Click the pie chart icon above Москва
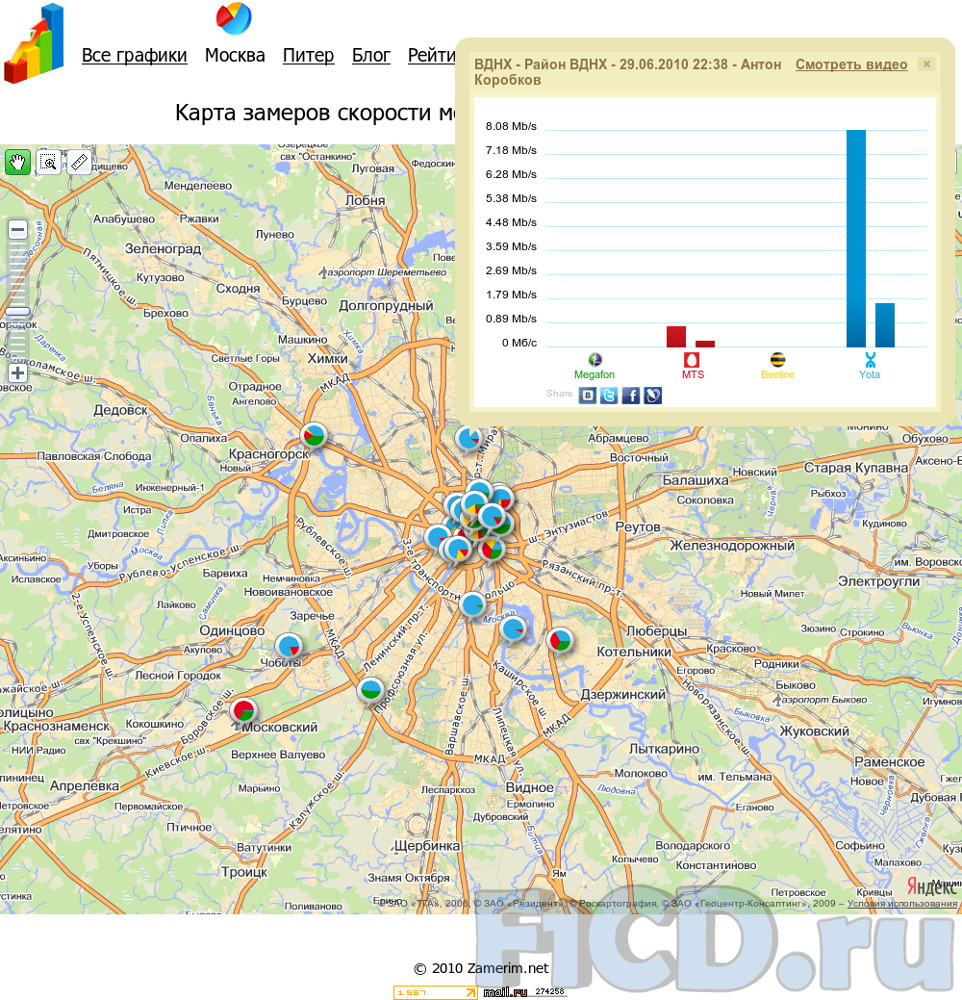Screen dimensions: 962x1000 point(234,18)
